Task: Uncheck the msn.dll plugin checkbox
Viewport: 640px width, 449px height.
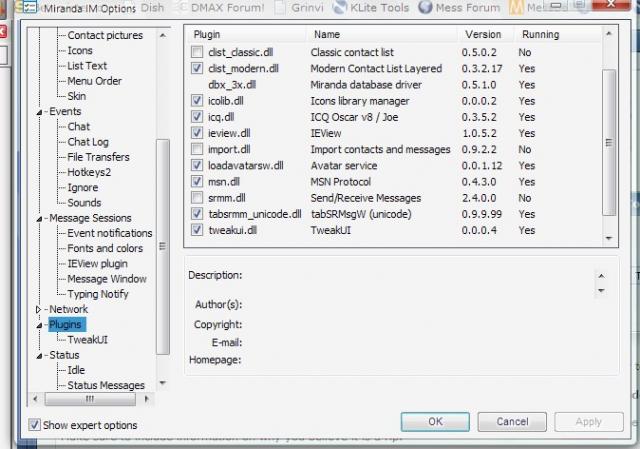Action: click(x=197, y=181)
